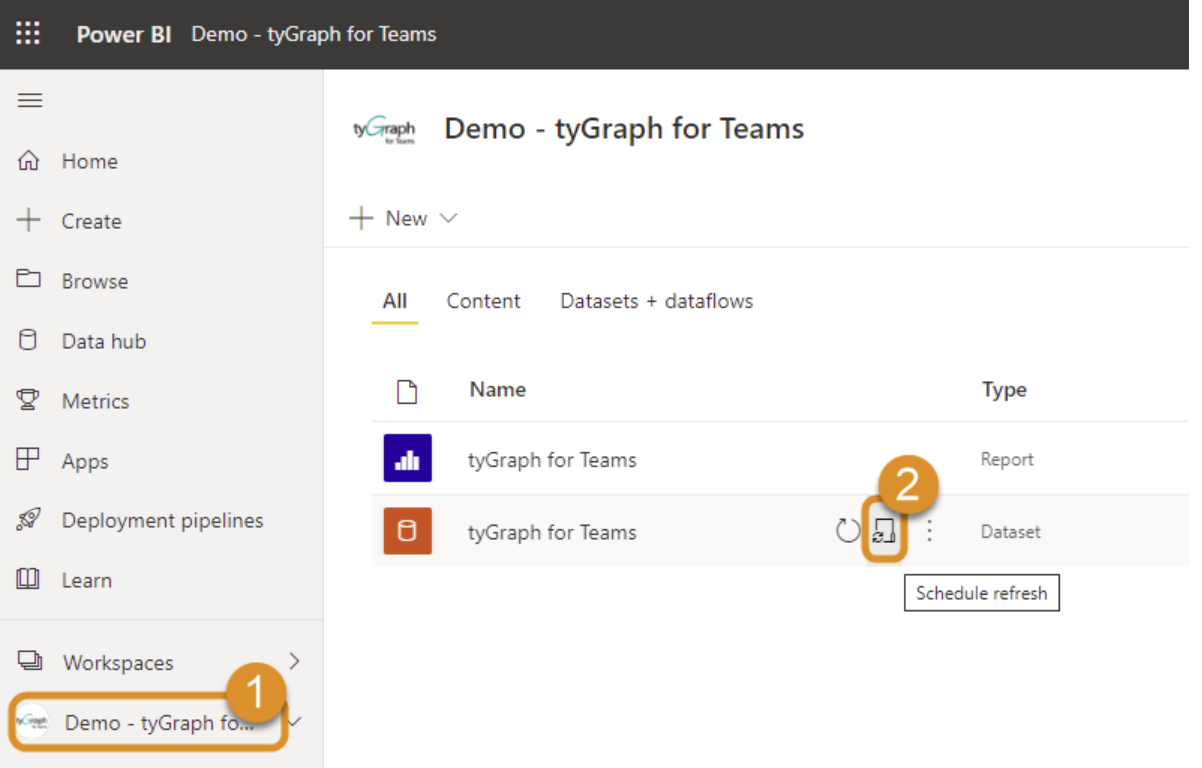The width and height of the screenshot is (1202, 768).
Task: Expand Demo - tyGraph workspace chevron
Action: (x=296, y=721)
